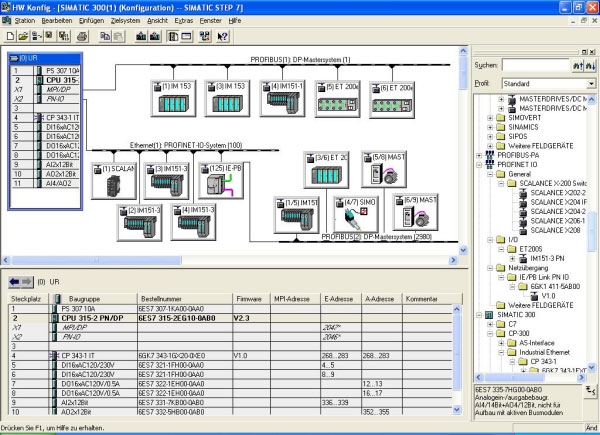Screen dimensions: 600x435
Task: Select CP 343-1 IT in rack slot 4
Action: click(x=45, y=118)
